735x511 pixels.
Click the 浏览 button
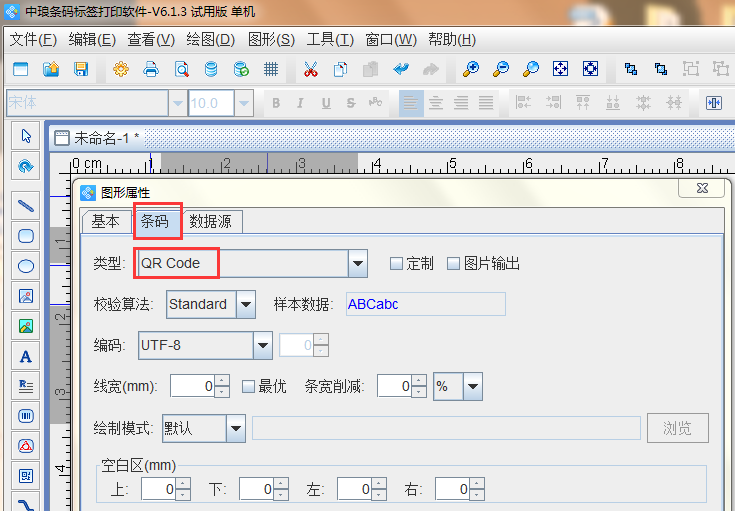tap(677, 428)
